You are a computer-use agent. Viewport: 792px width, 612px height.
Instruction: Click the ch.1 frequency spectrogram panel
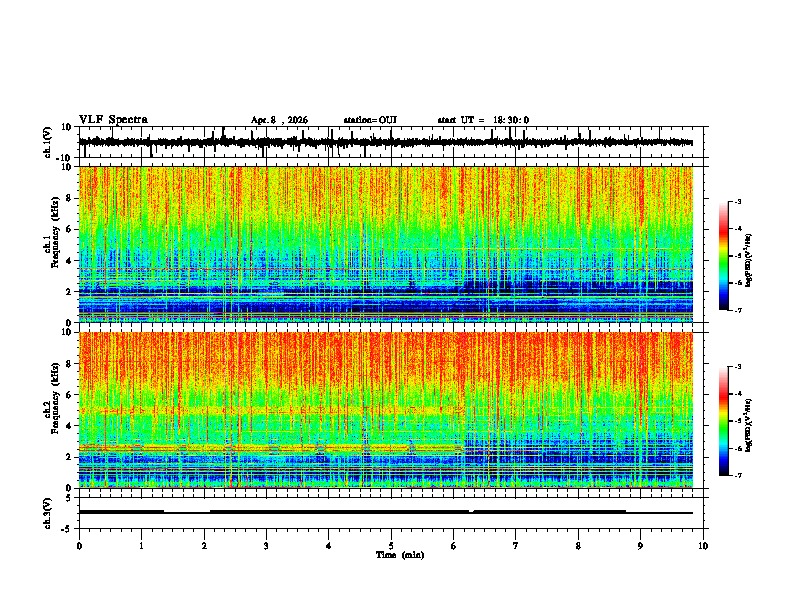[386, 244]
